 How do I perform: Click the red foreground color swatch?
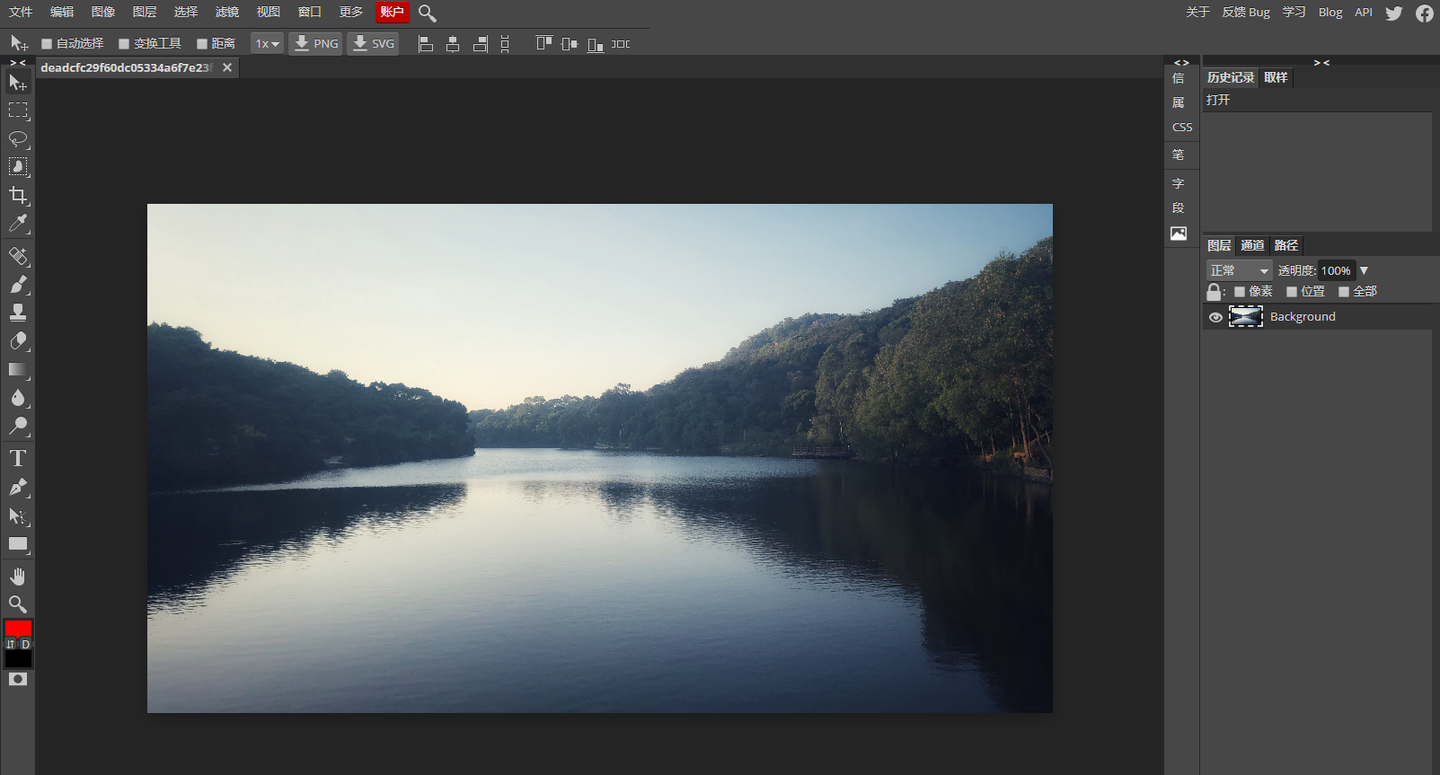18,628
